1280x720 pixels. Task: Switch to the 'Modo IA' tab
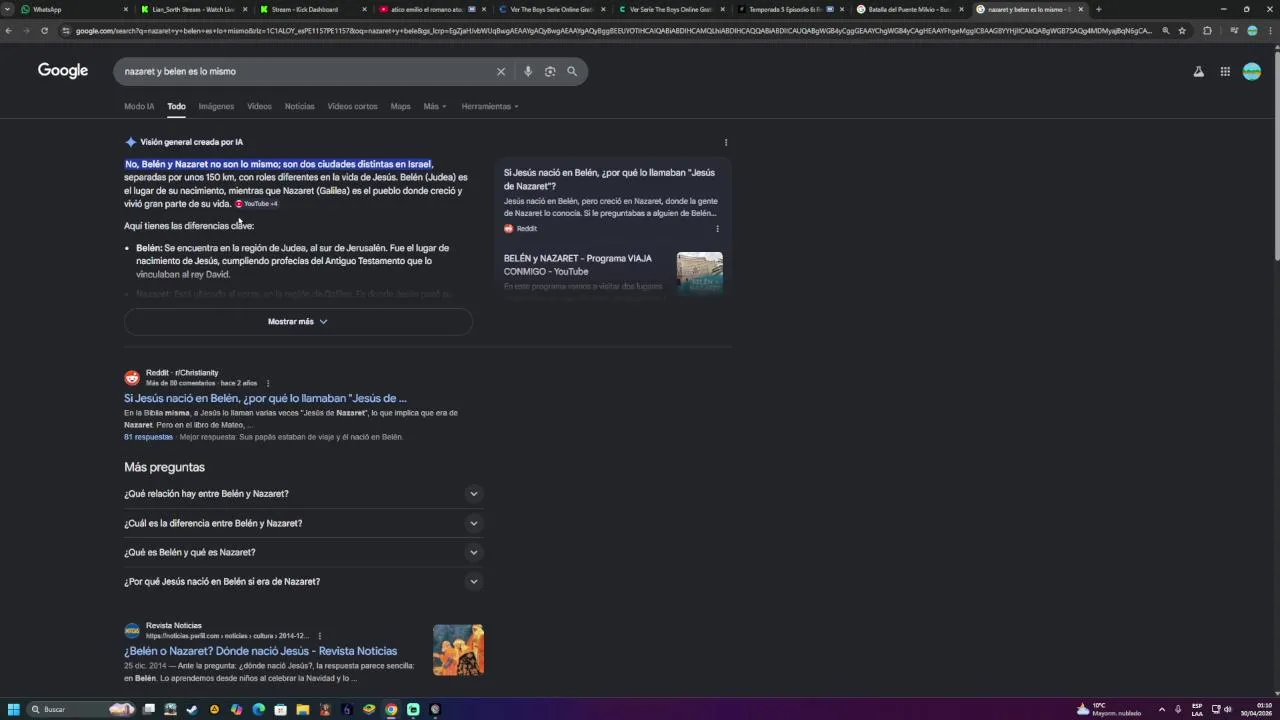click(x=139, y=106)
